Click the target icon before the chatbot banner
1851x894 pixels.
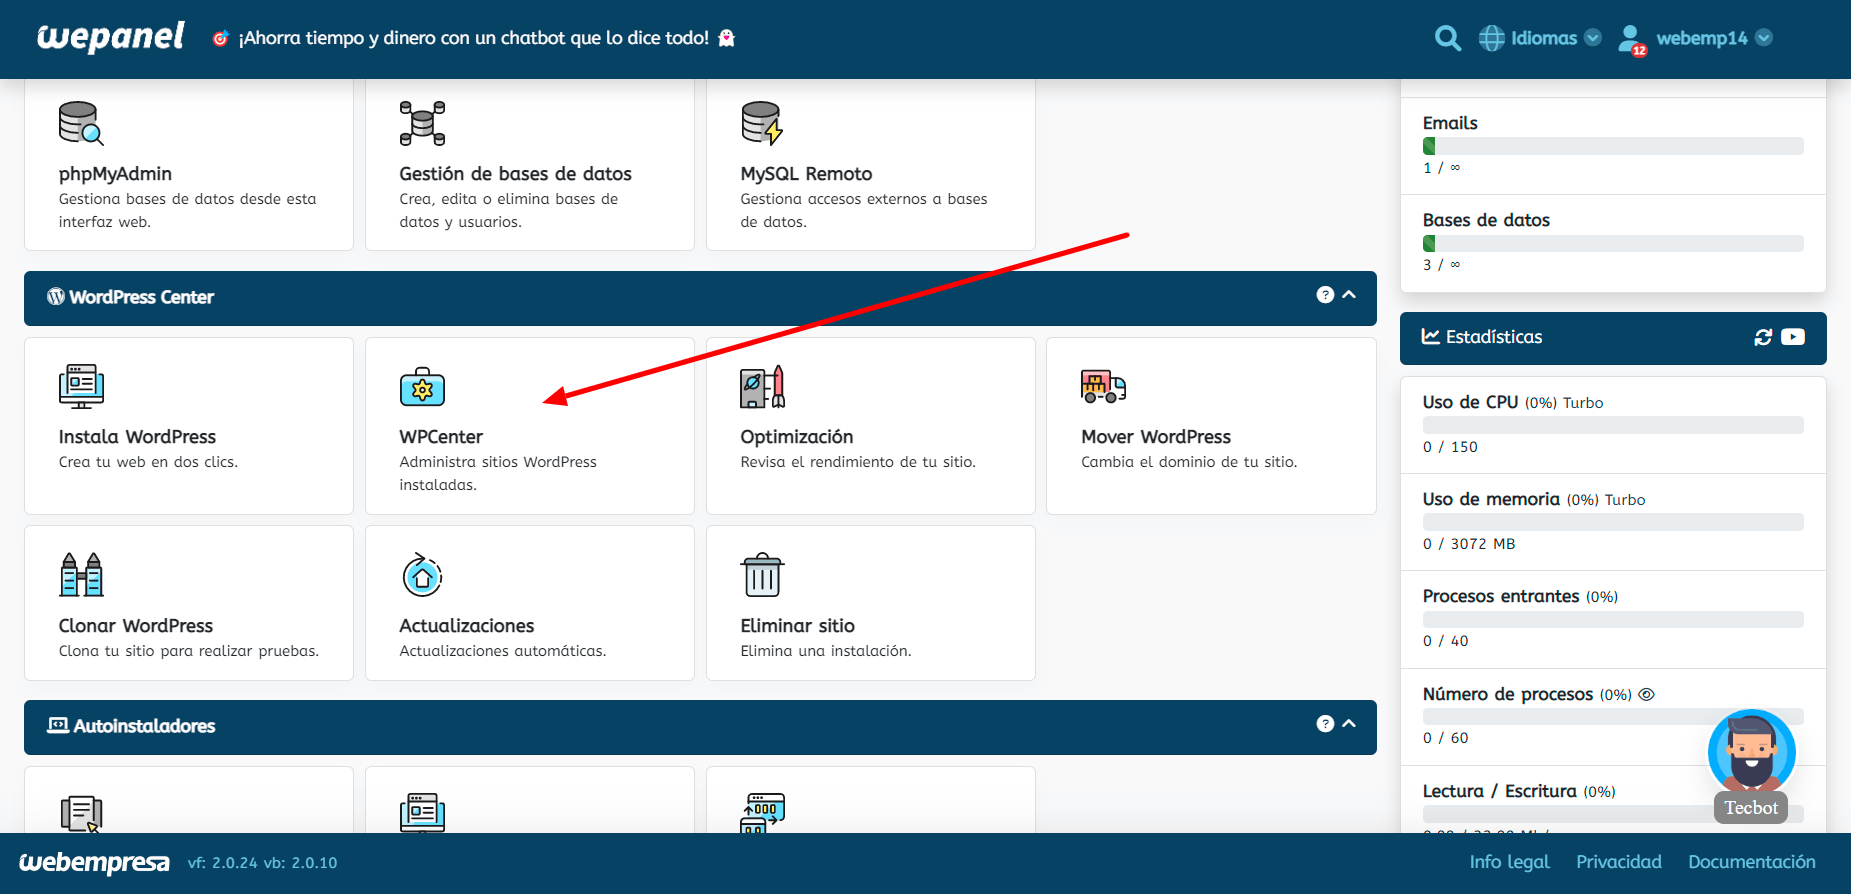[221, 38]
